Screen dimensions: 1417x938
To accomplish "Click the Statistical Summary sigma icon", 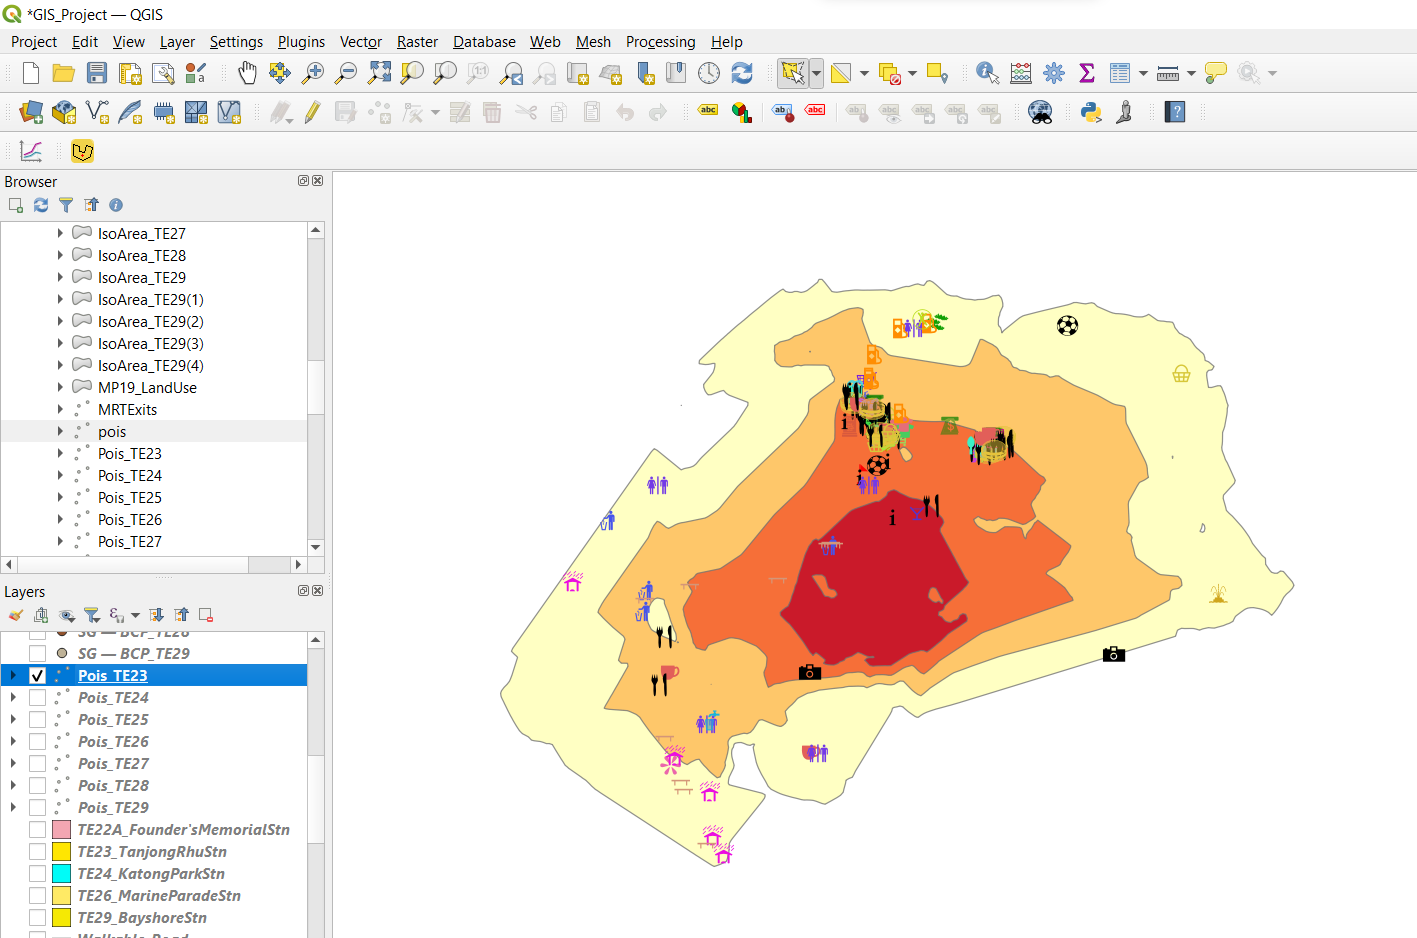I will click(1087, 73).
